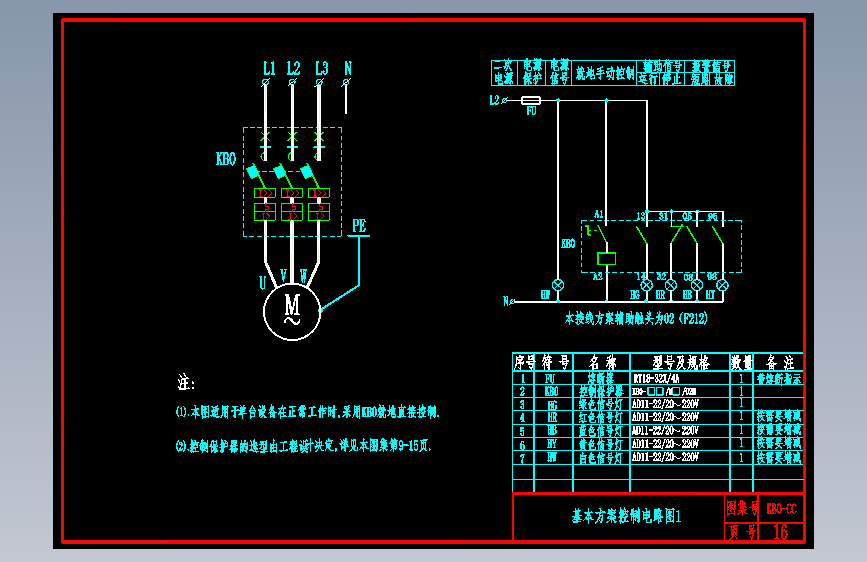Click the HB indicator lamp symbol
867x562 pixels.
[697, 285]
